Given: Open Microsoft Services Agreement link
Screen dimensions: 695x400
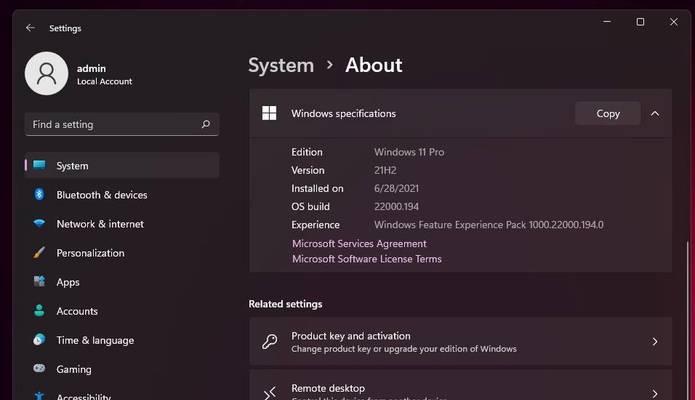Looking at the screenshot, I should coord(359,243).
